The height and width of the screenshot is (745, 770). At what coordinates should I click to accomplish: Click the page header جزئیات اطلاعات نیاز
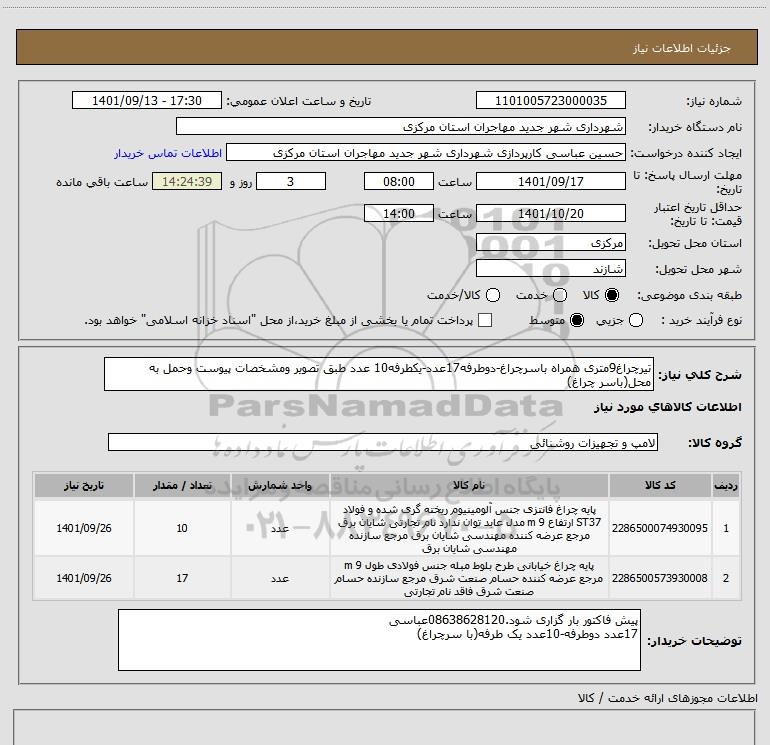coord(682,48)
